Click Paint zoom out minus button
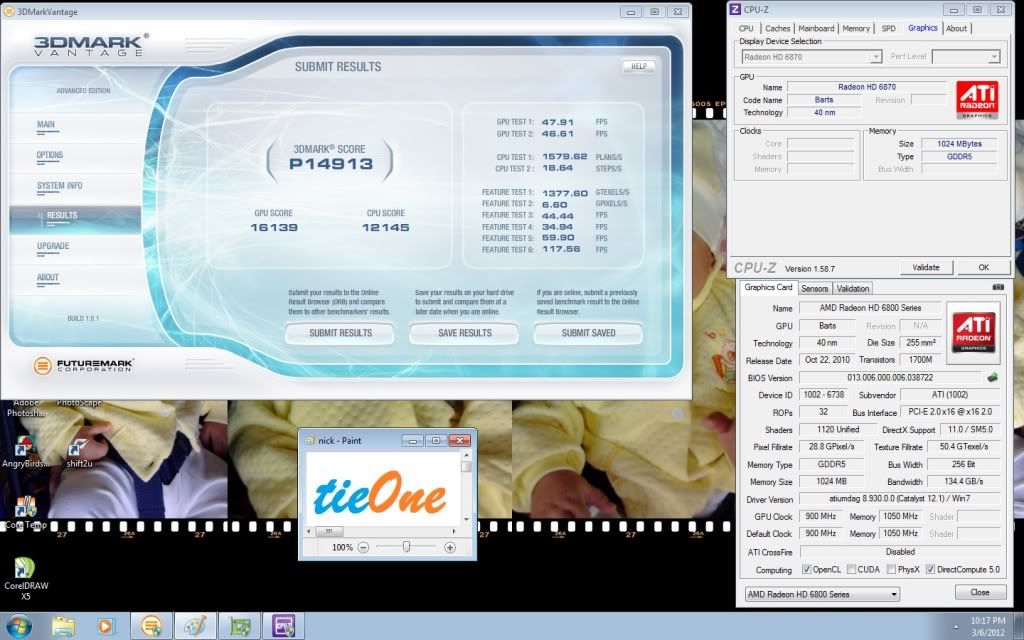Image resolution: width=1024 pixels, height=640 pixels. 363,547
